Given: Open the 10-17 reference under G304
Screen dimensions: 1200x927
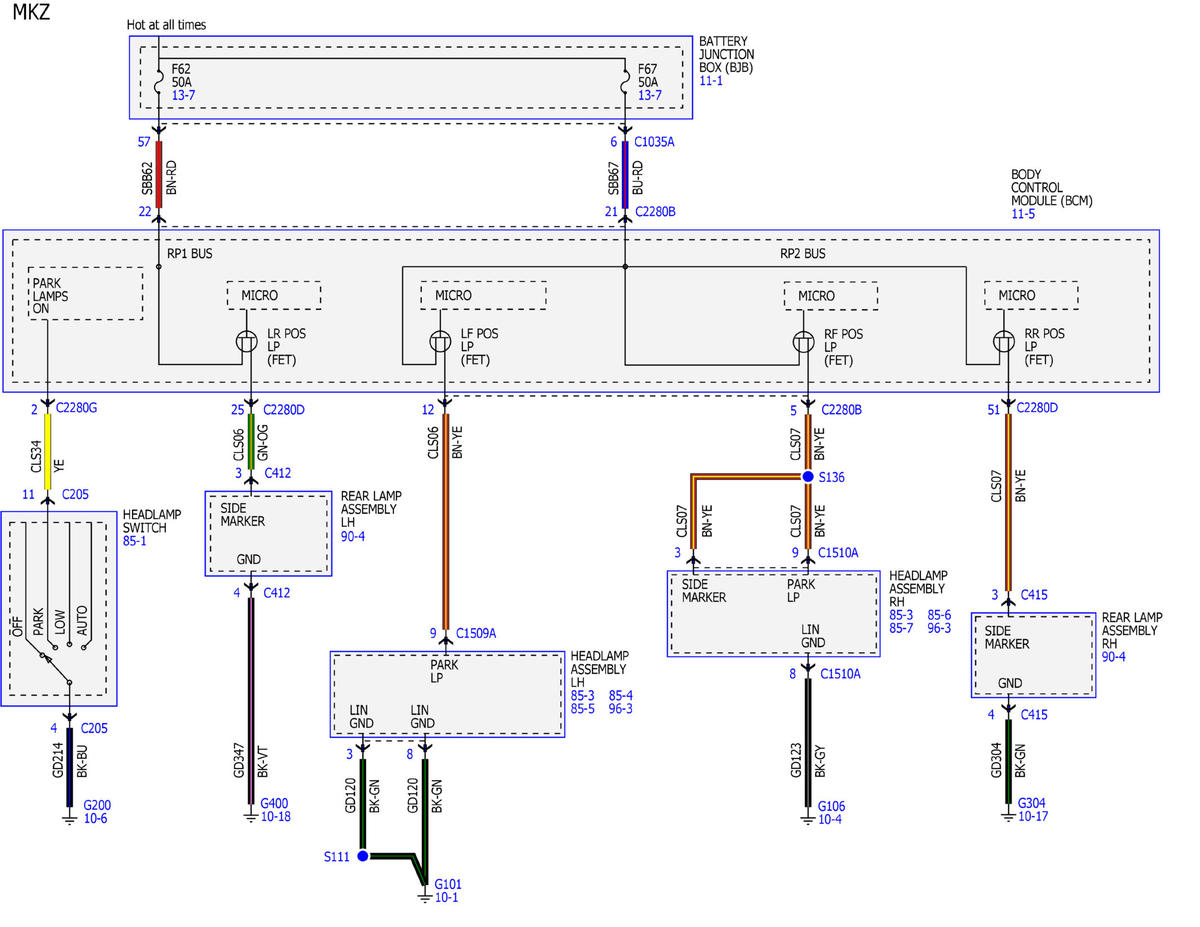Looking at the screenshot, I should click(1032, 816).
